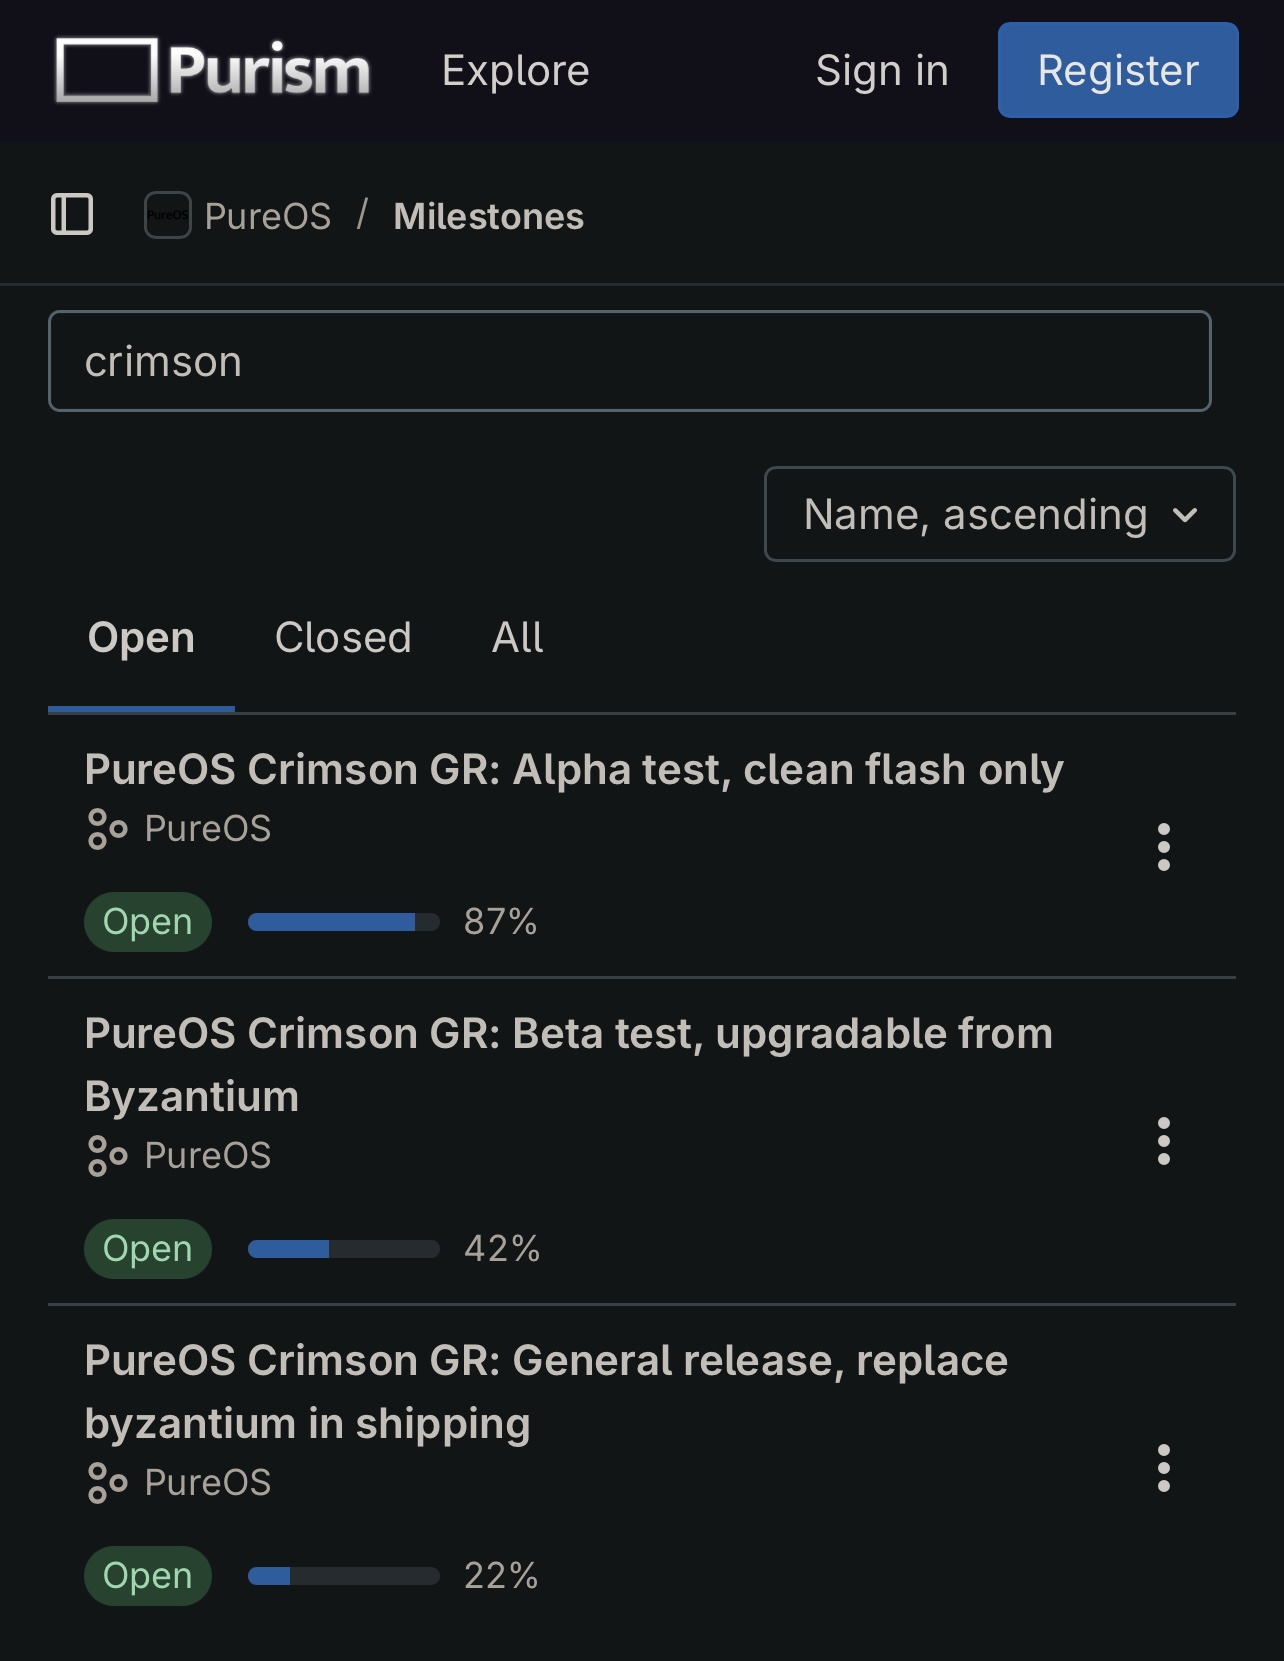Open options for the General release milestone
1284x1661 pixels.
point(1164,1468)
